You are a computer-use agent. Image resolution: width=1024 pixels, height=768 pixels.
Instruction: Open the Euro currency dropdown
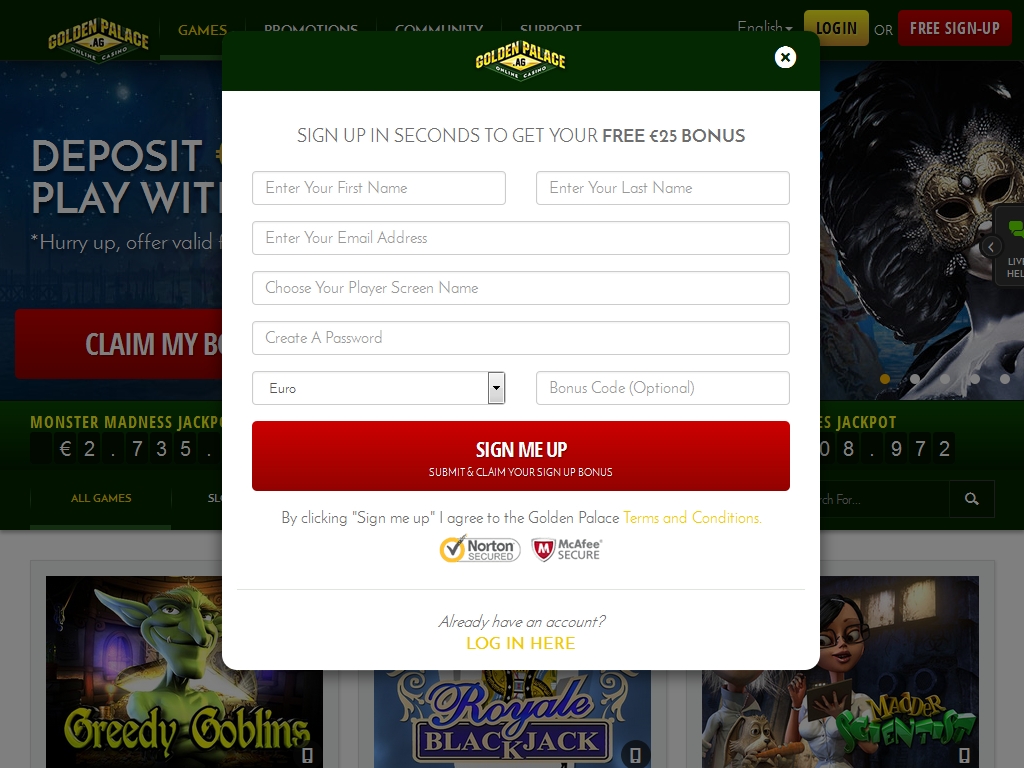pyautogui.click(x=379, y=388)
